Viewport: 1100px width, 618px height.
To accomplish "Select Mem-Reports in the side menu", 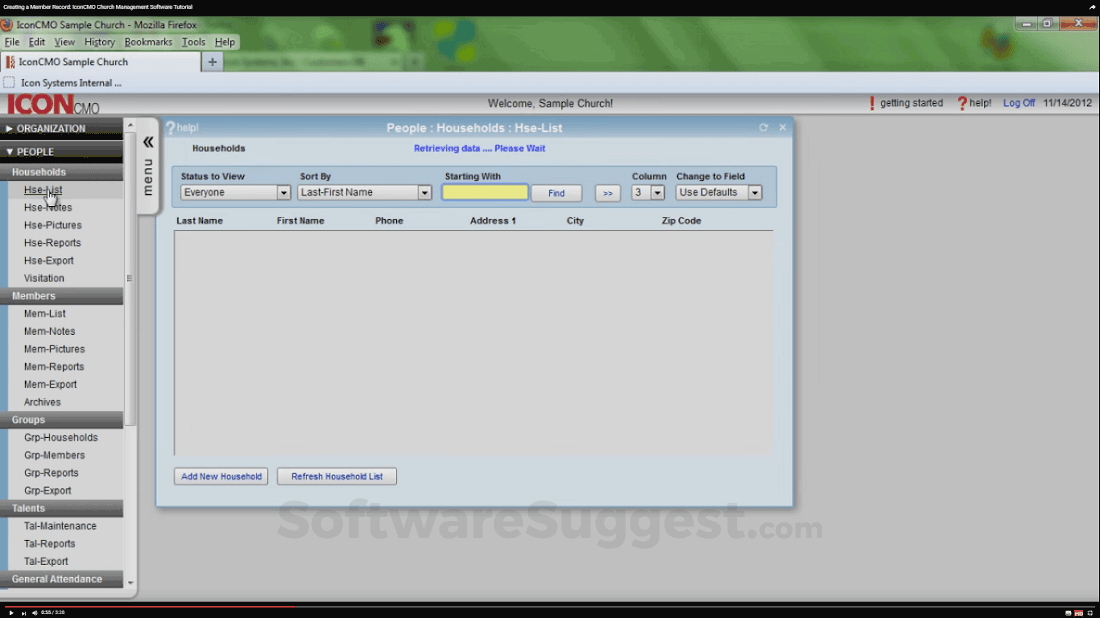I will click(x=53, y=367).
